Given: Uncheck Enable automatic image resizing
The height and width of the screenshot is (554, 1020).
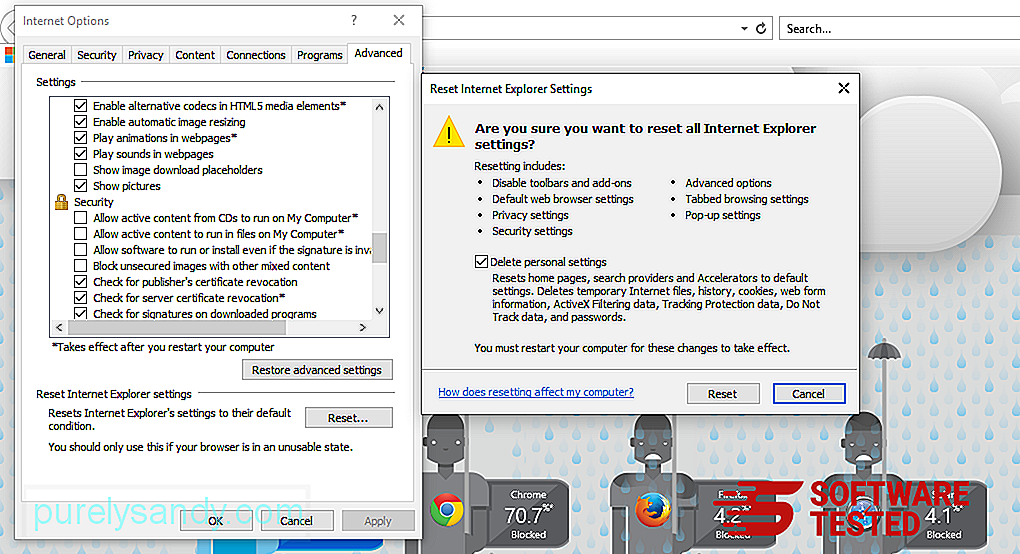Looking at the screenshot, I should 81,122.
